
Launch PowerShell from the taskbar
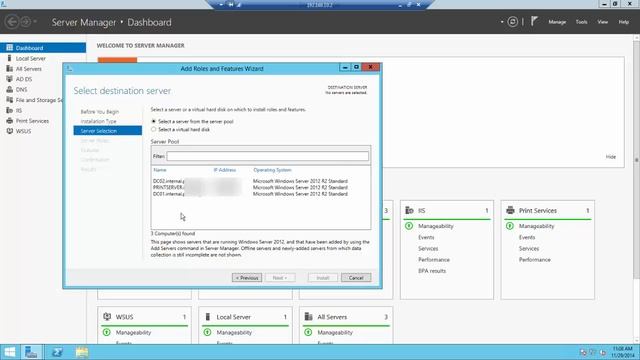[57, 352]
